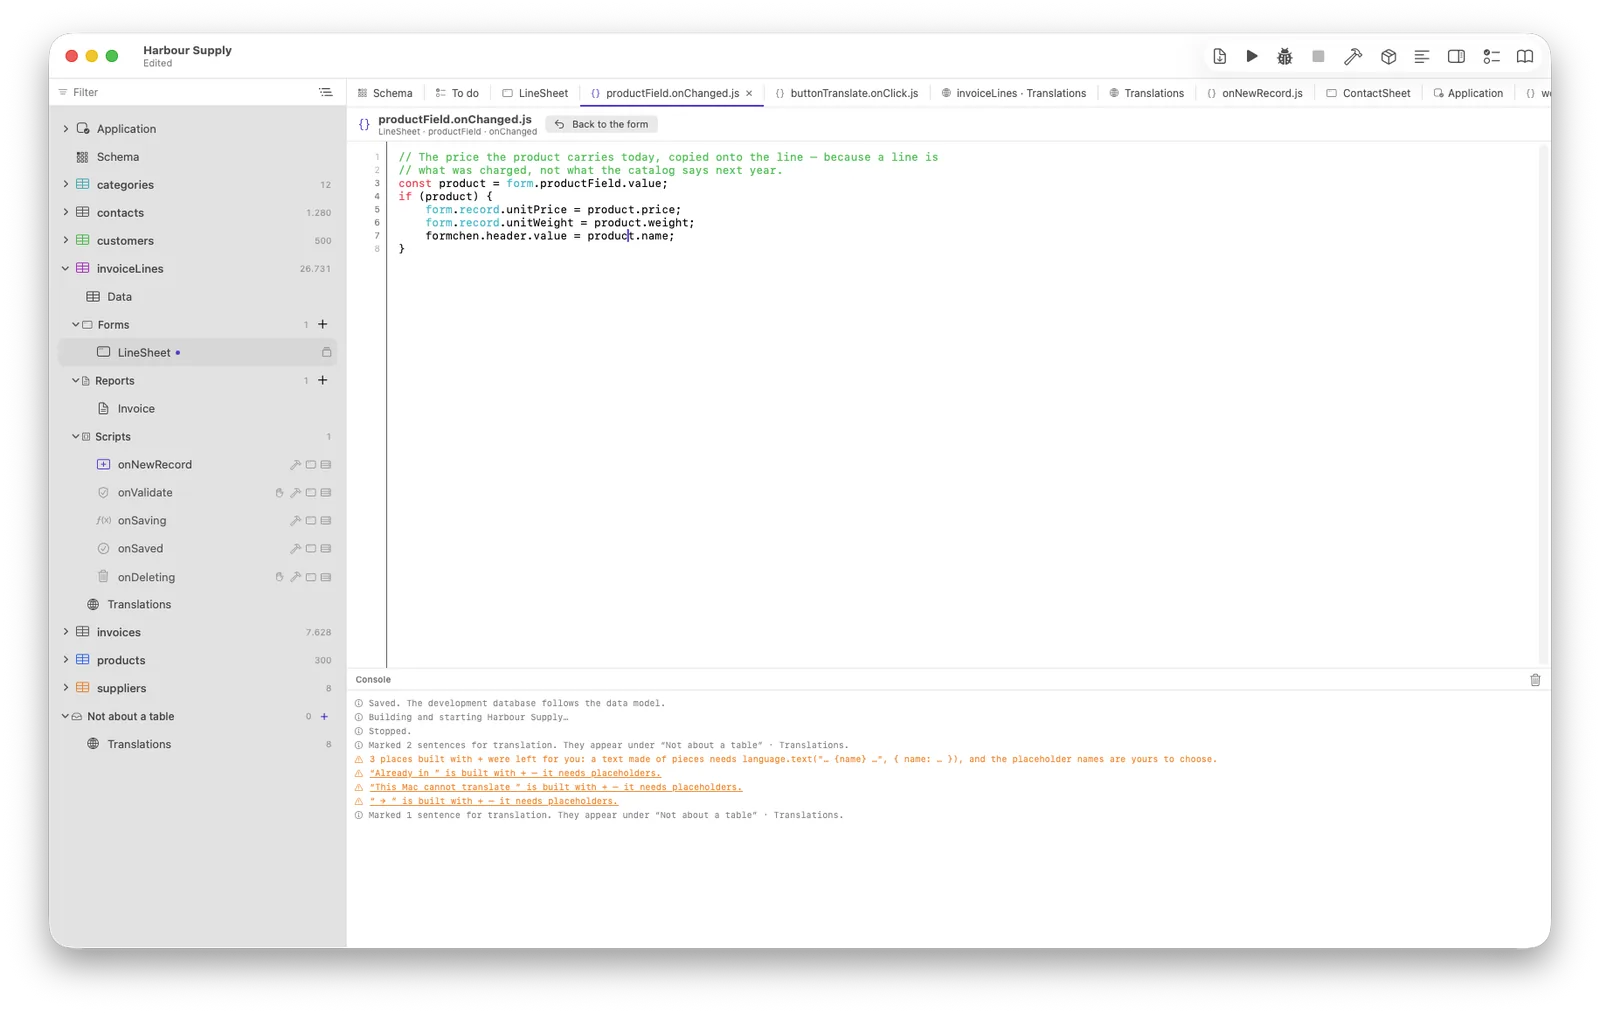
Task: Open the "This Mac cannot translate" warning link
Action: [556, 787]
